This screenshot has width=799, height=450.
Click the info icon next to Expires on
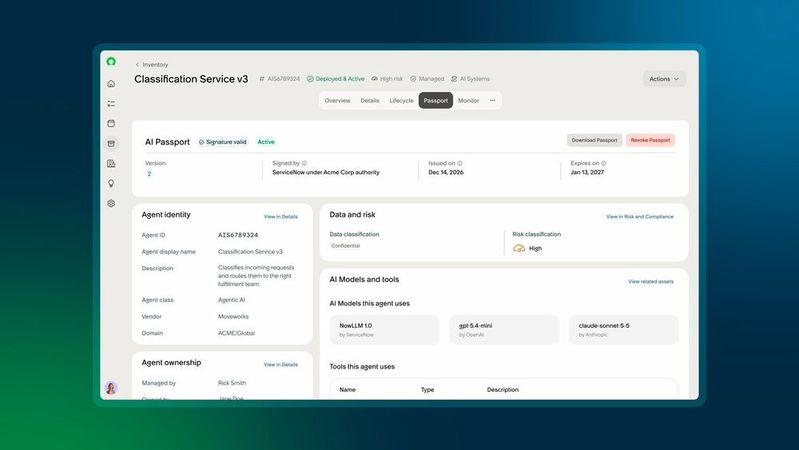tap(604, 164)
